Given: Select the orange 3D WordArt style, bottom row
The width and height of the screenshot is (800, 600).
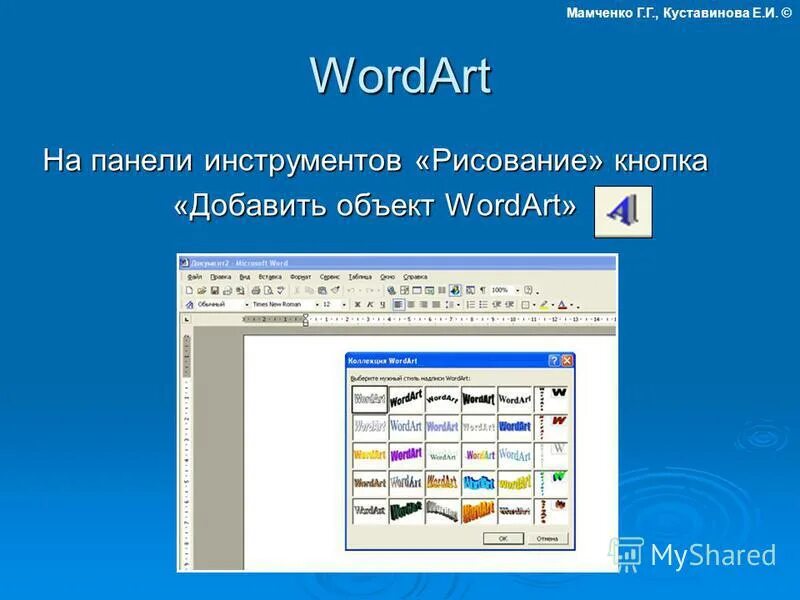Looking at the screenshot, I should tap(479, 510).
